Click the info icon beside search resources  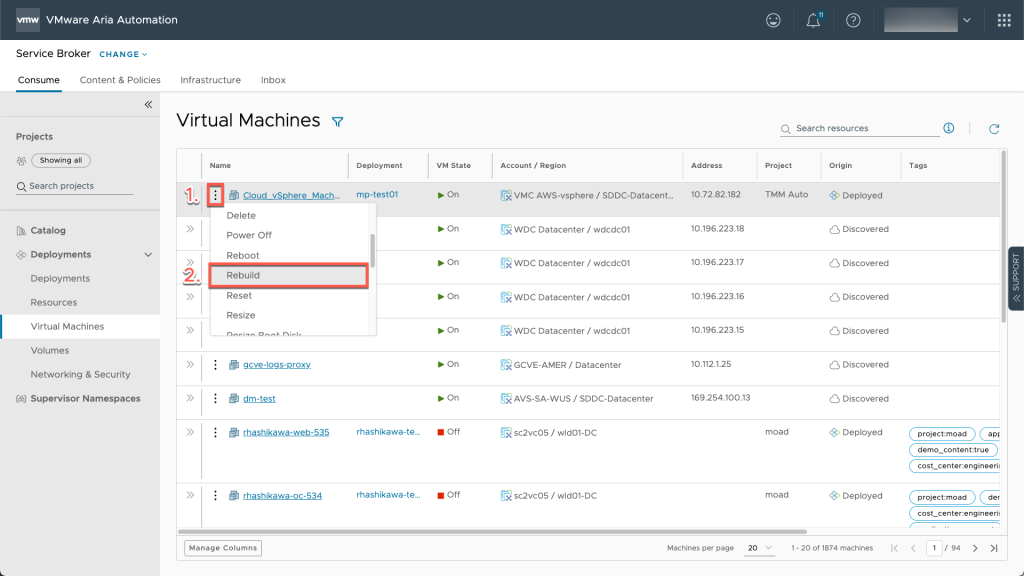948,128
